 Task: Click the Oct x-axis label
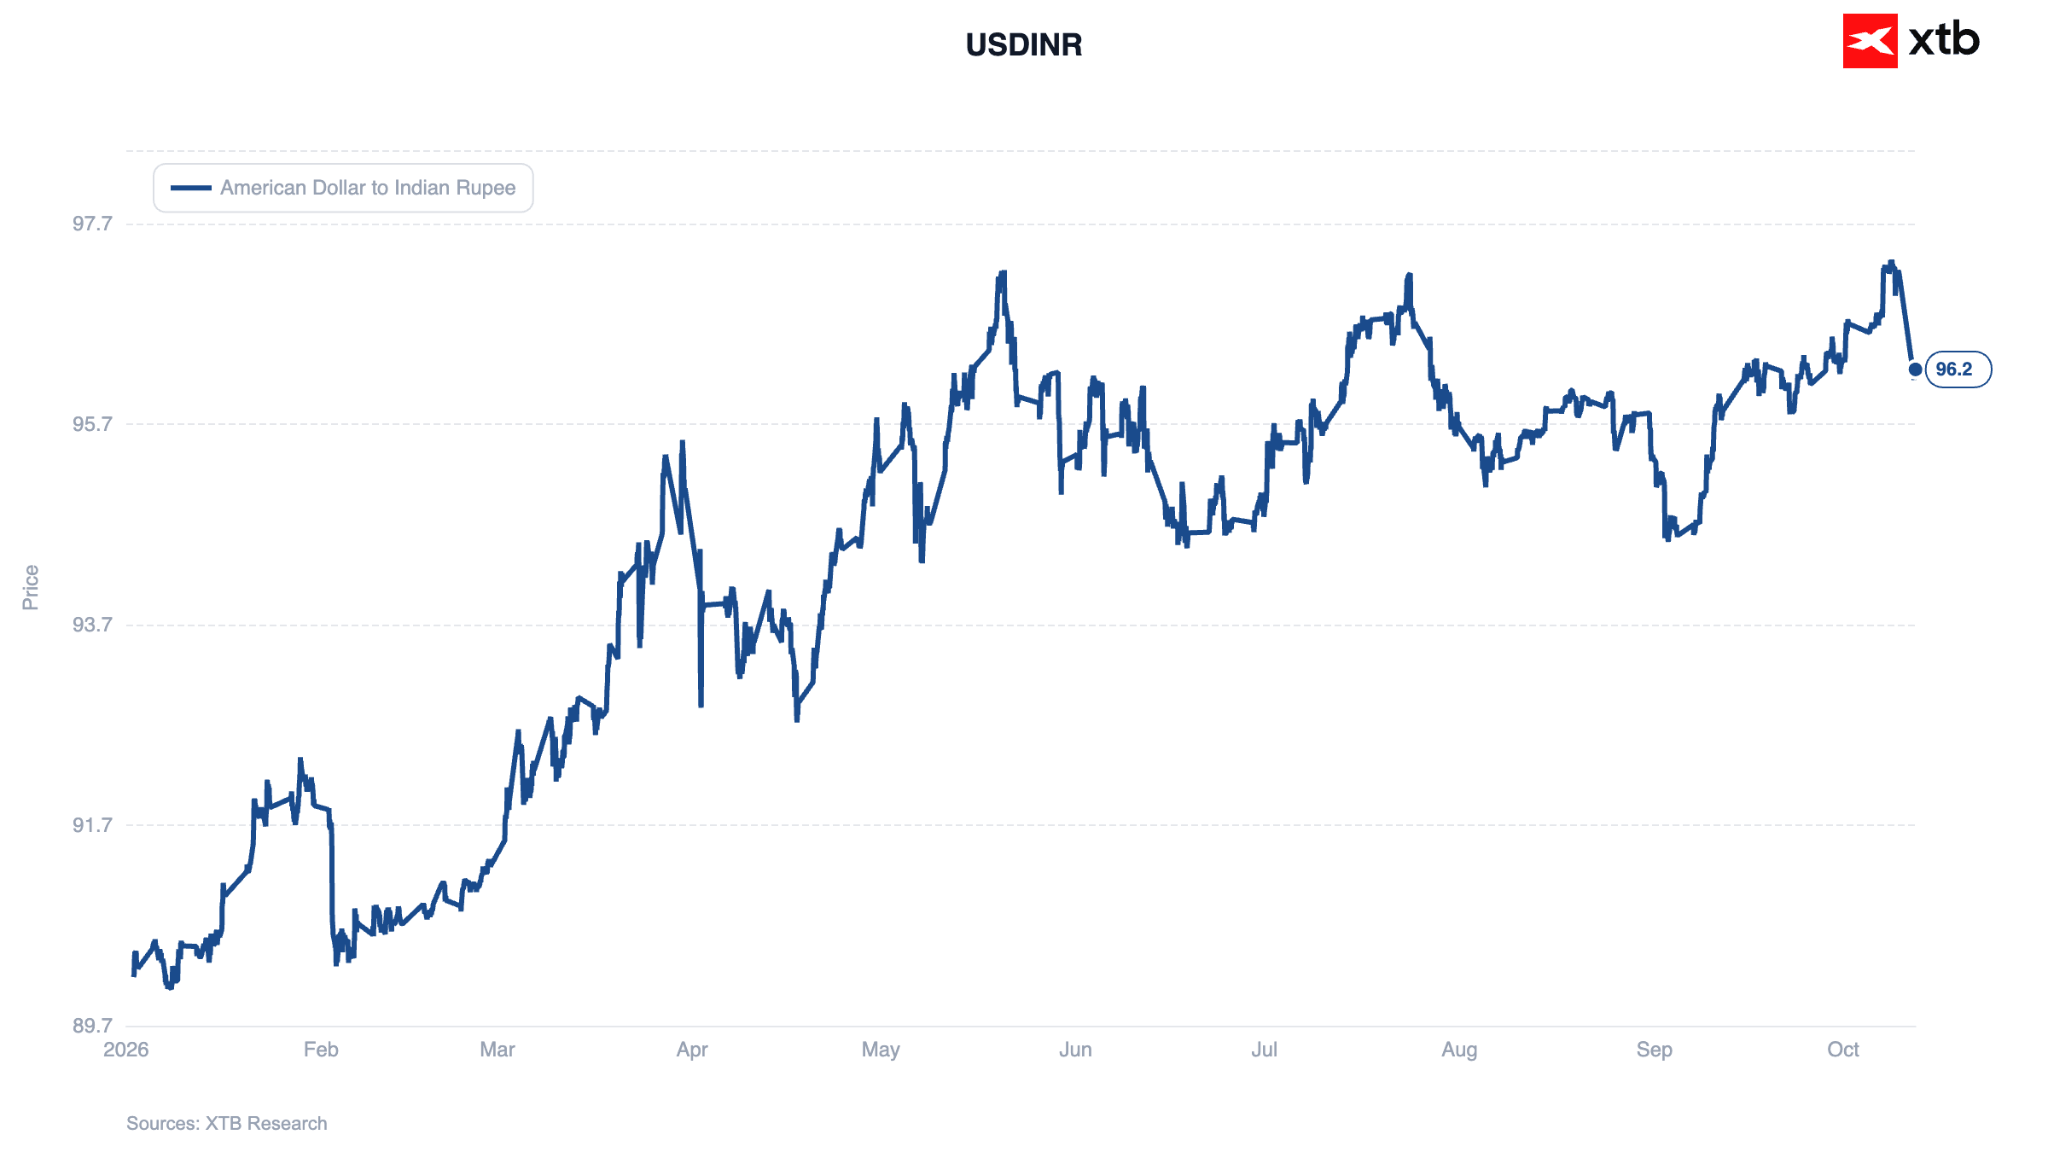pos(1843,1050)
